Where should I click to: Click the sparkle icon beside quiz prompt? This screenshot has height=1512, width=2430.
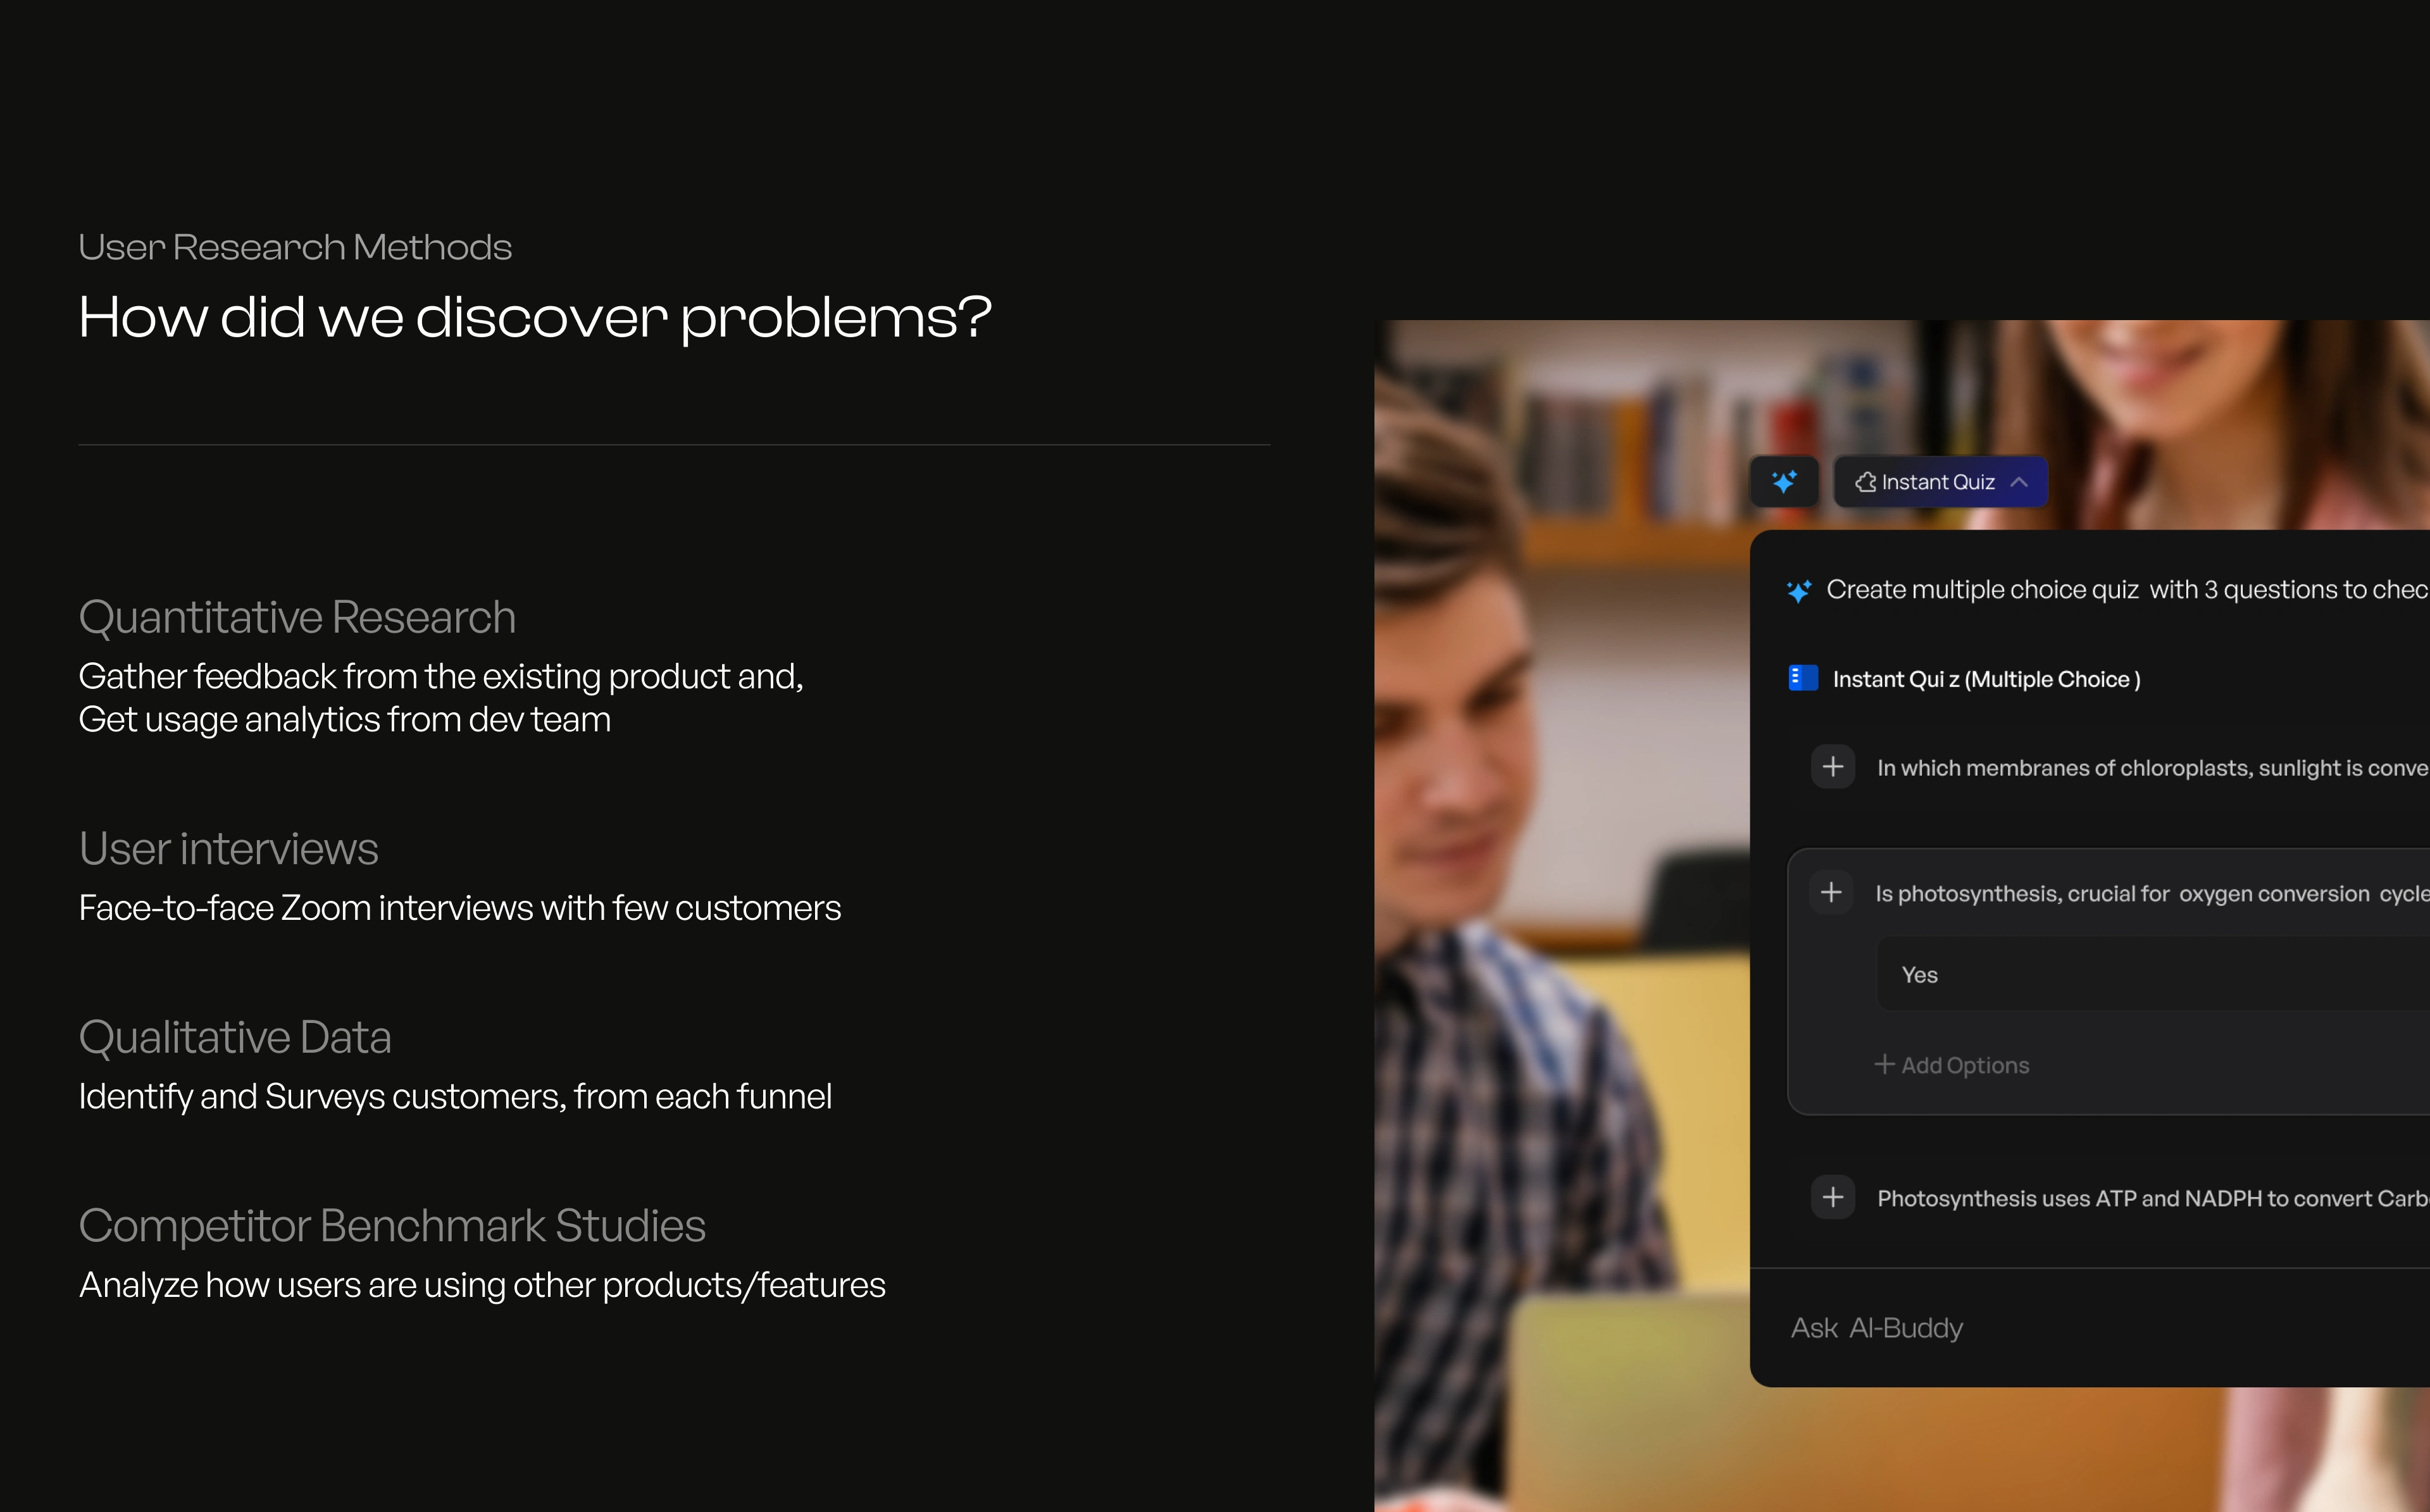coord(1799,591)
